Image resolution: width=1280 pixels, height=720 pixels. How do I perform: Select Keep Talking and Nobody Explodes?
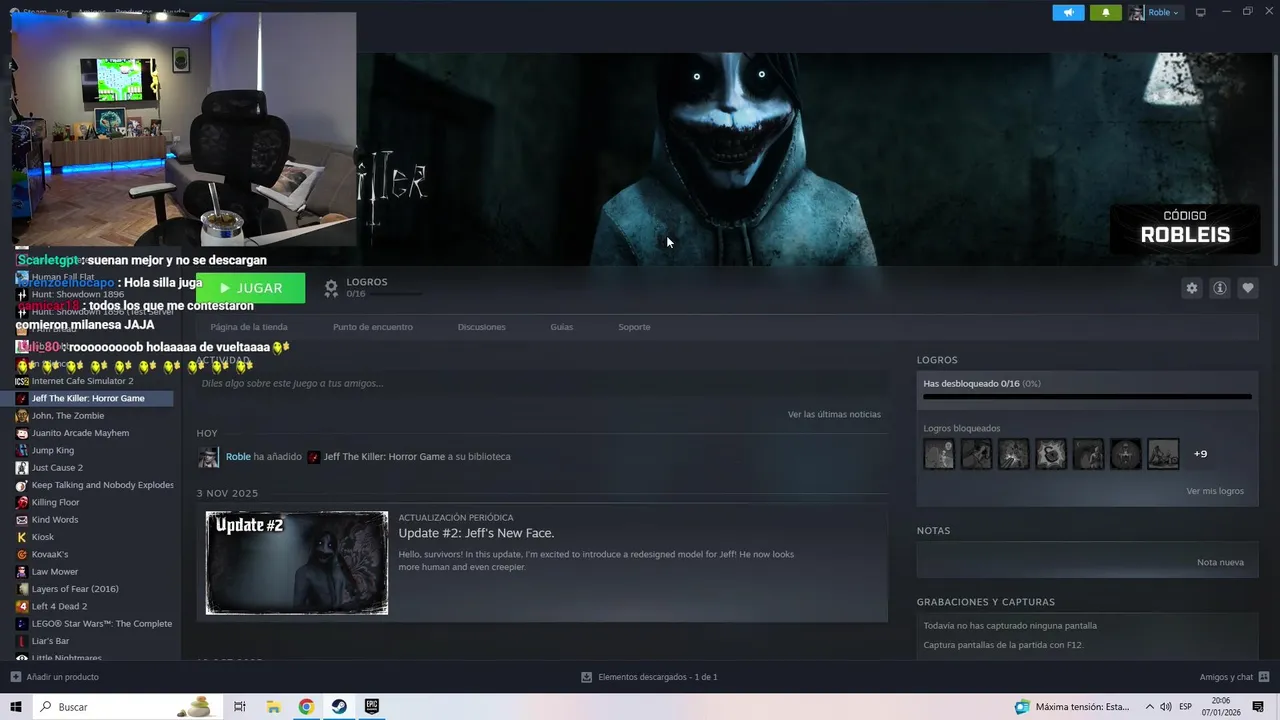(x=102, y=485)
